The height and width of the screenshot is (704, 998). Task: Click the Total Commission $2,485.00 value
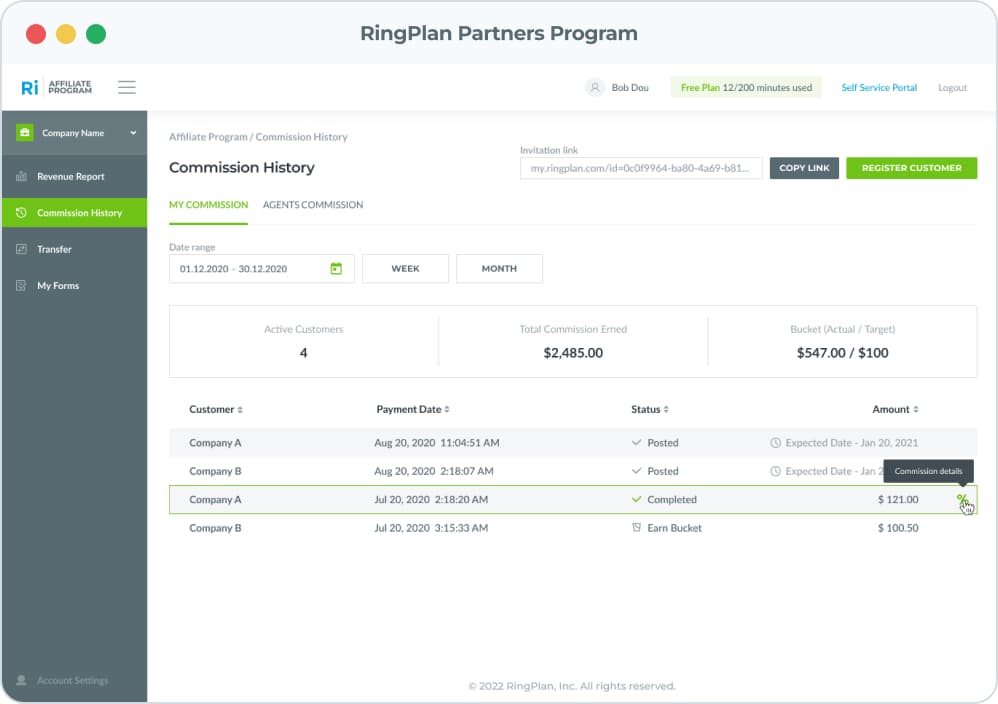573,353
